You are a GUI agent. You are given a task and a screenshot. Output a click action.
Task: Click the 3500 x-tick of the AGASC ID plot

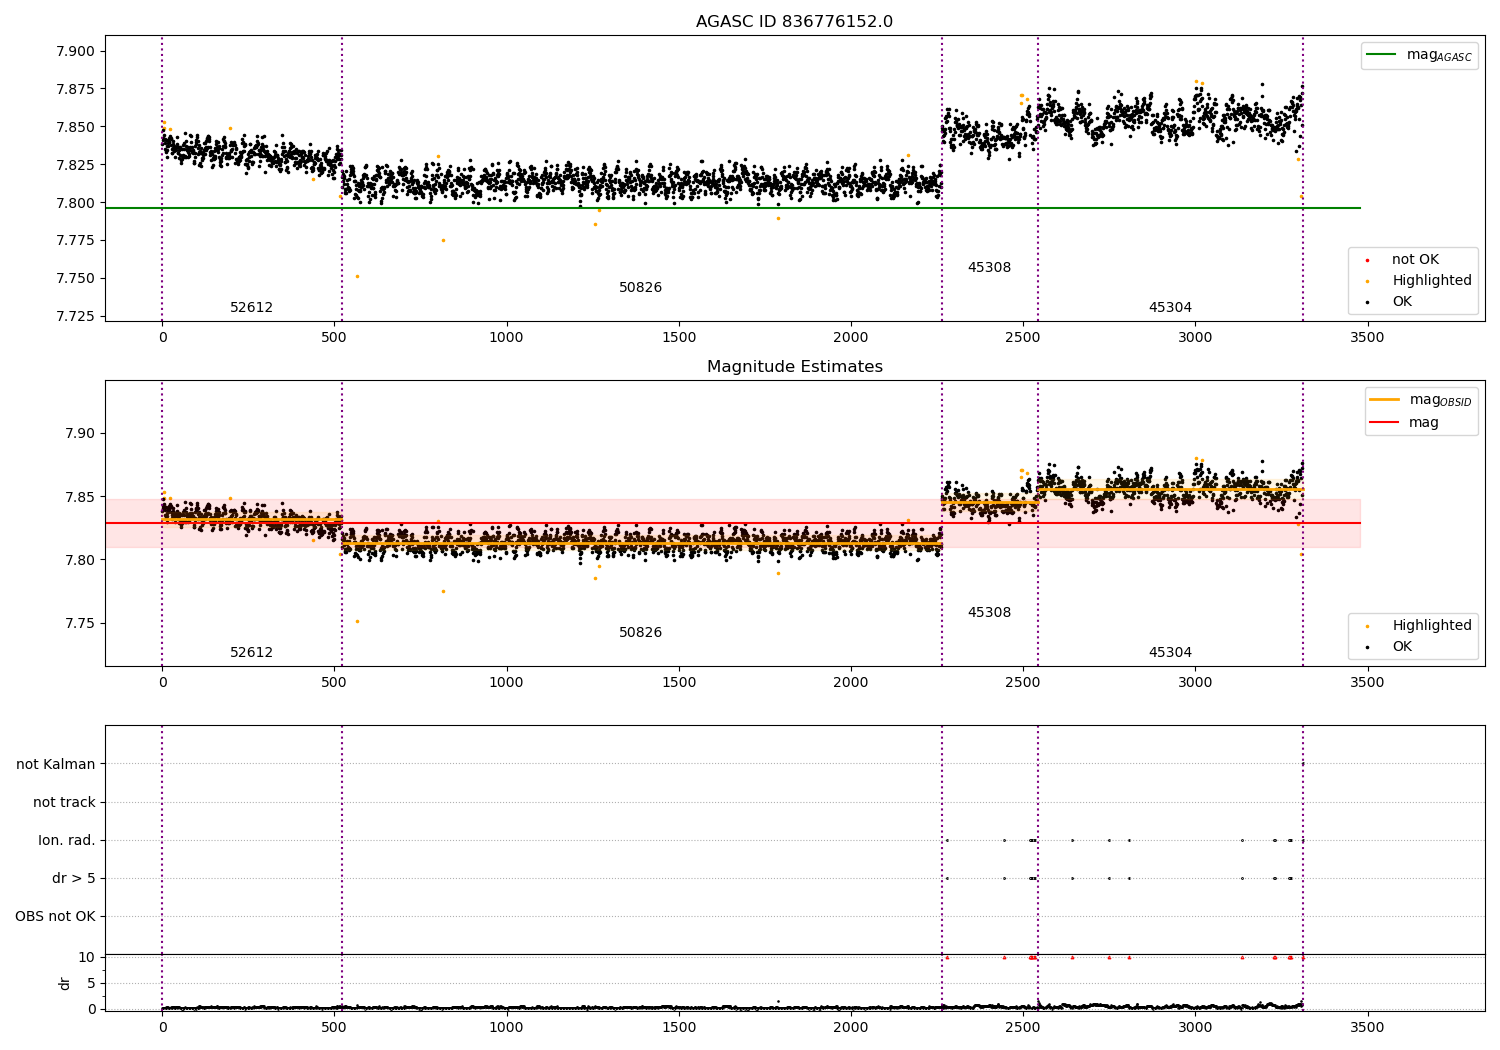1367,338
